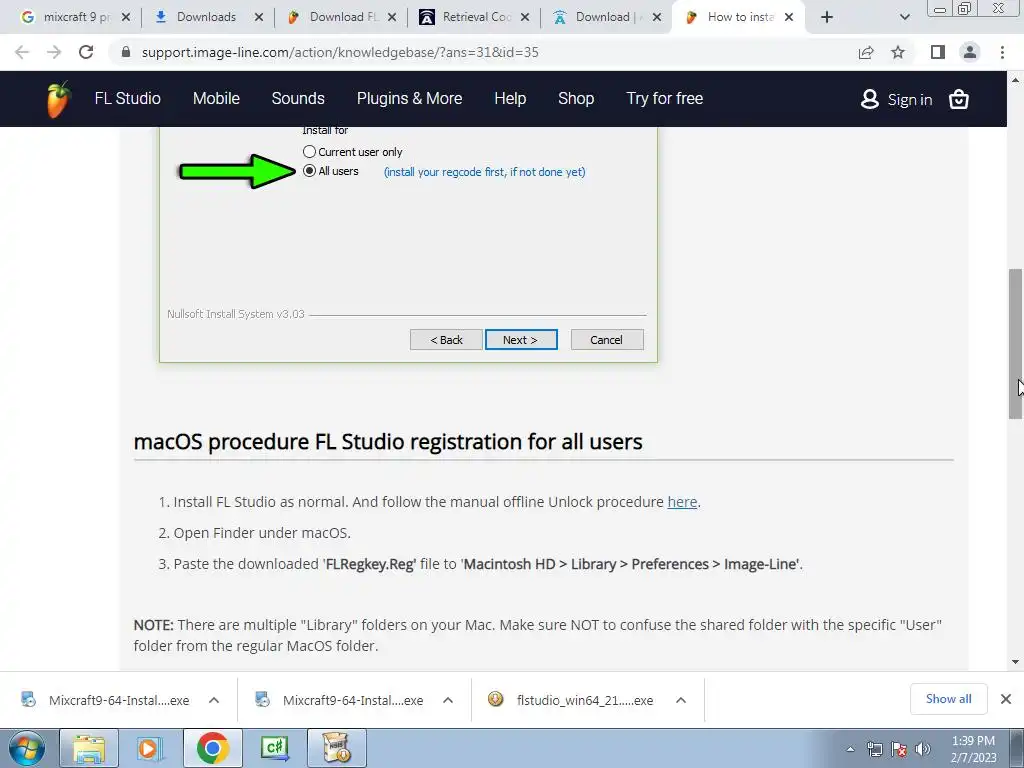Click the FL Studio fruit logo
Image resolution: width=1024 pixels, height=768 pixels.
tap(58, 99)
